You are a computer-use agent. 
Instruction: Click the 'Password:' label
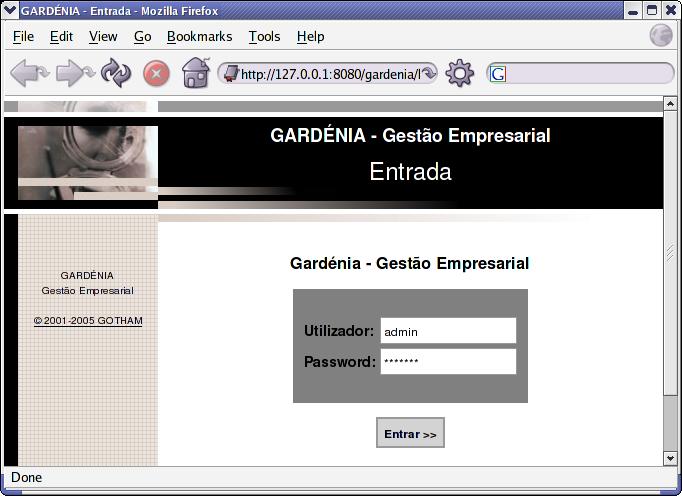pos(340,362)
